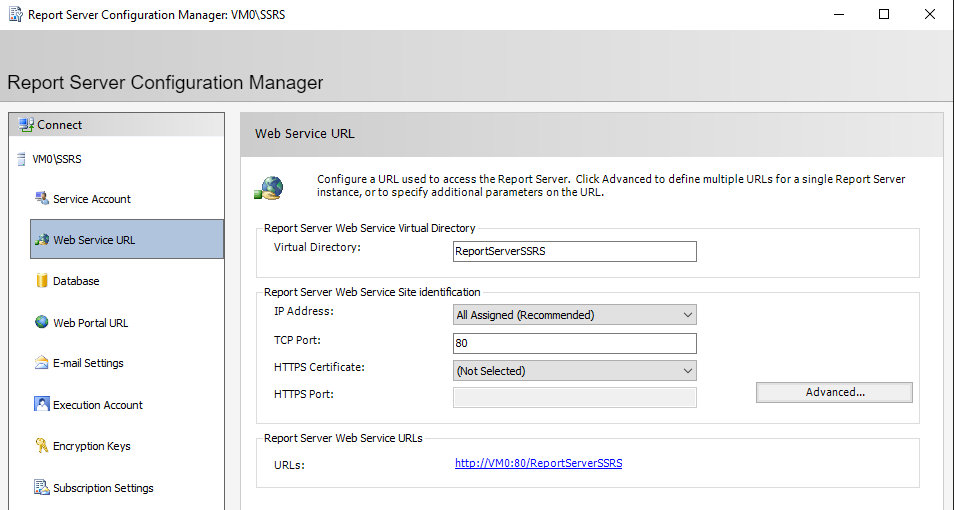
Task: Open the Web Portal URL page
Action: click(127, 323)
